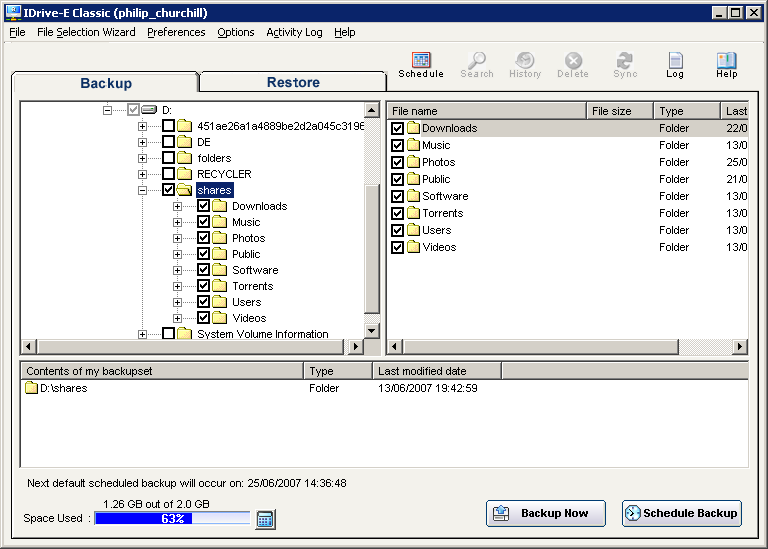Image resolution: width=768 pixels, height=549 pixels.
Task: Switch to the Restore tab
Action: pos(293,82)
